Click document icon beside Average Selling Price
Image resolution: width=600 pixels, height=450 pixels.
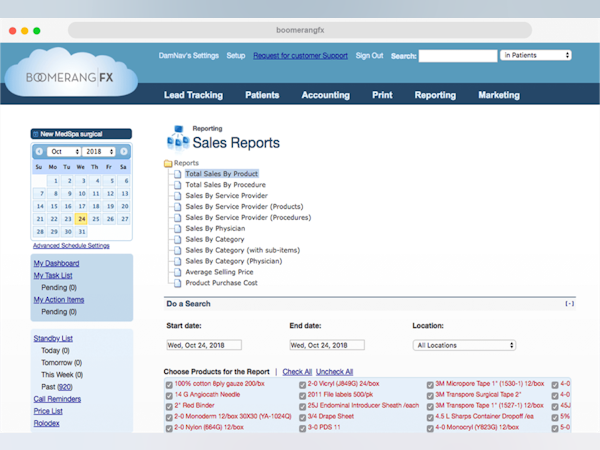tap(178, 272)
